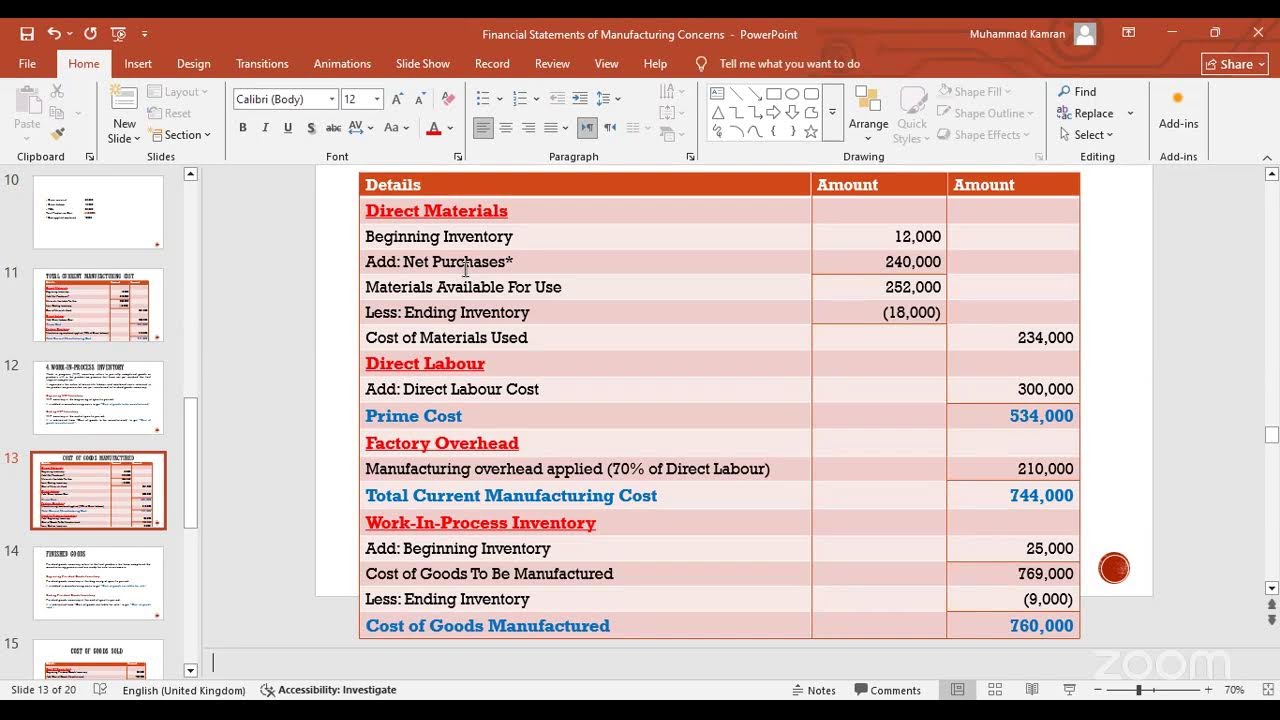Redo or repeat the last action
The width and height of the screenshot is (1280, 720).
(x=90, y=34)
